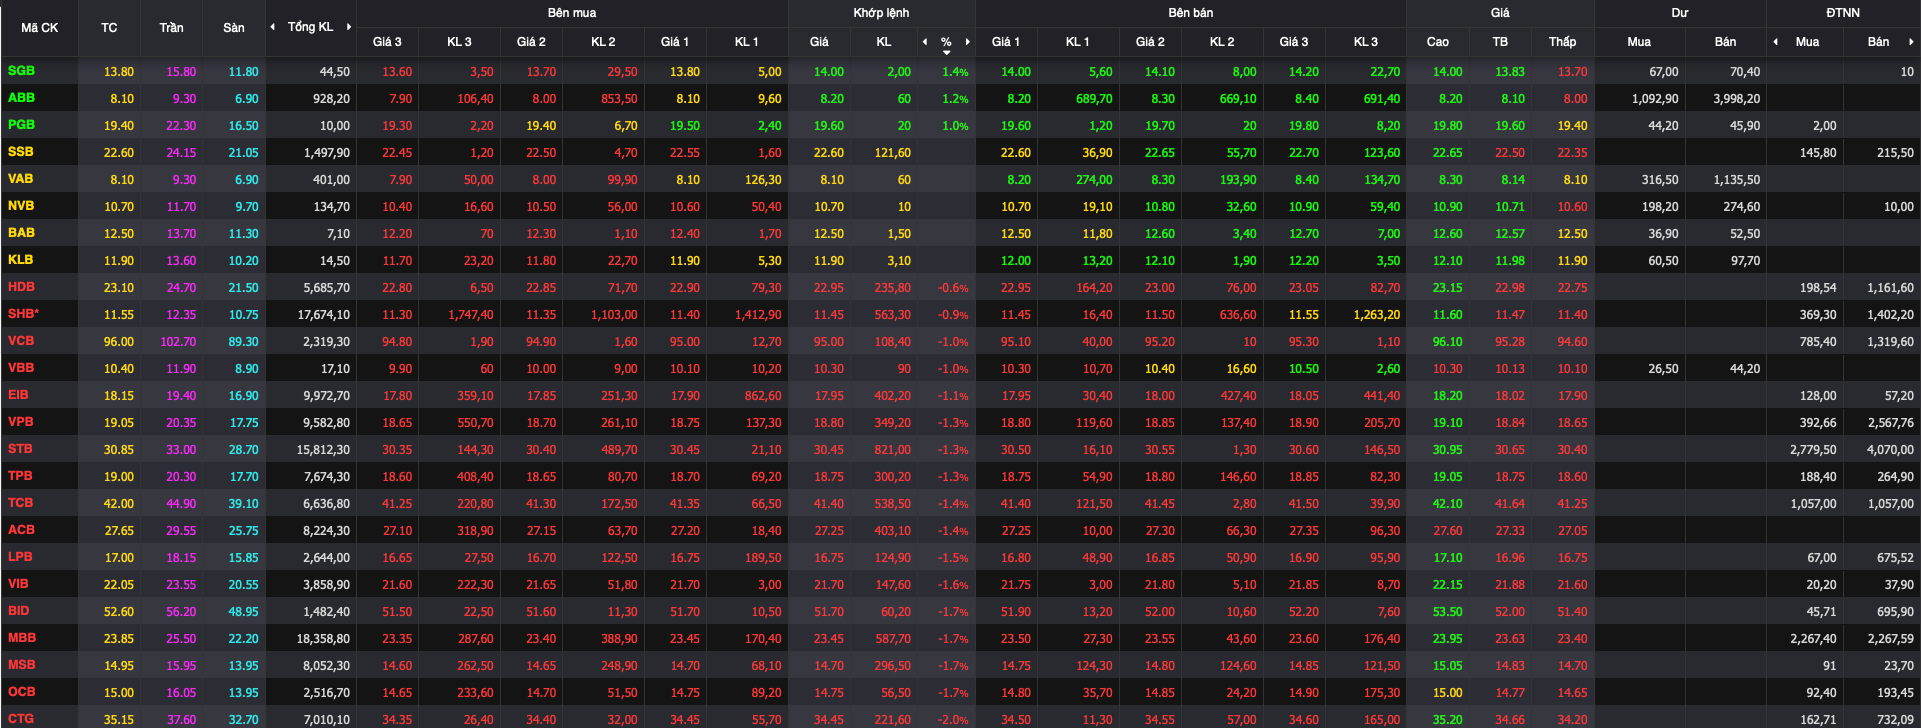Click ĐTNN group header
Viewport: 1921px width, 728px height.
(x=1843, y=13)
